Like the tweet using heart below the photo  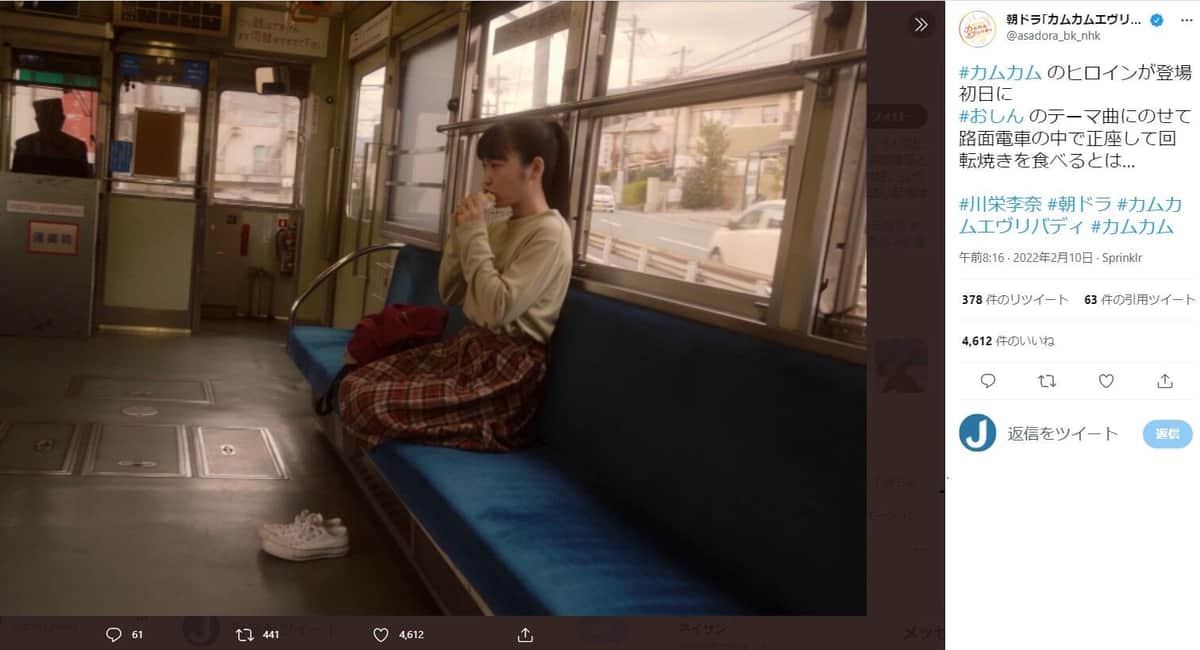click(x=380, y=634)
